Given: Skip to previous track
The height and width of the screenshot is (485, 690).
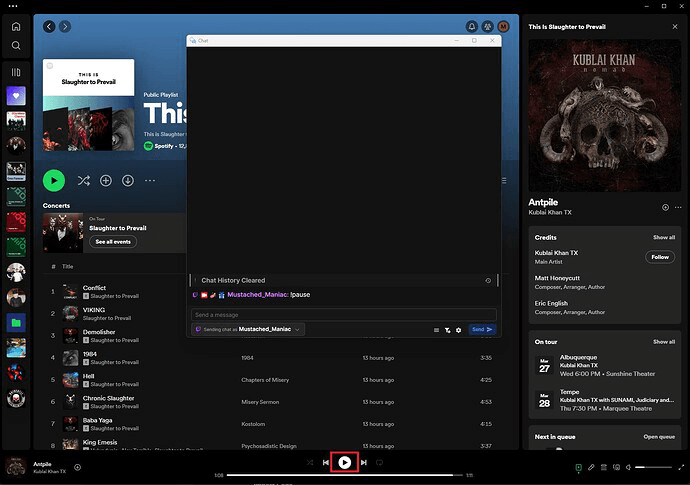Looking at the screenshot, I should [326, 463].
